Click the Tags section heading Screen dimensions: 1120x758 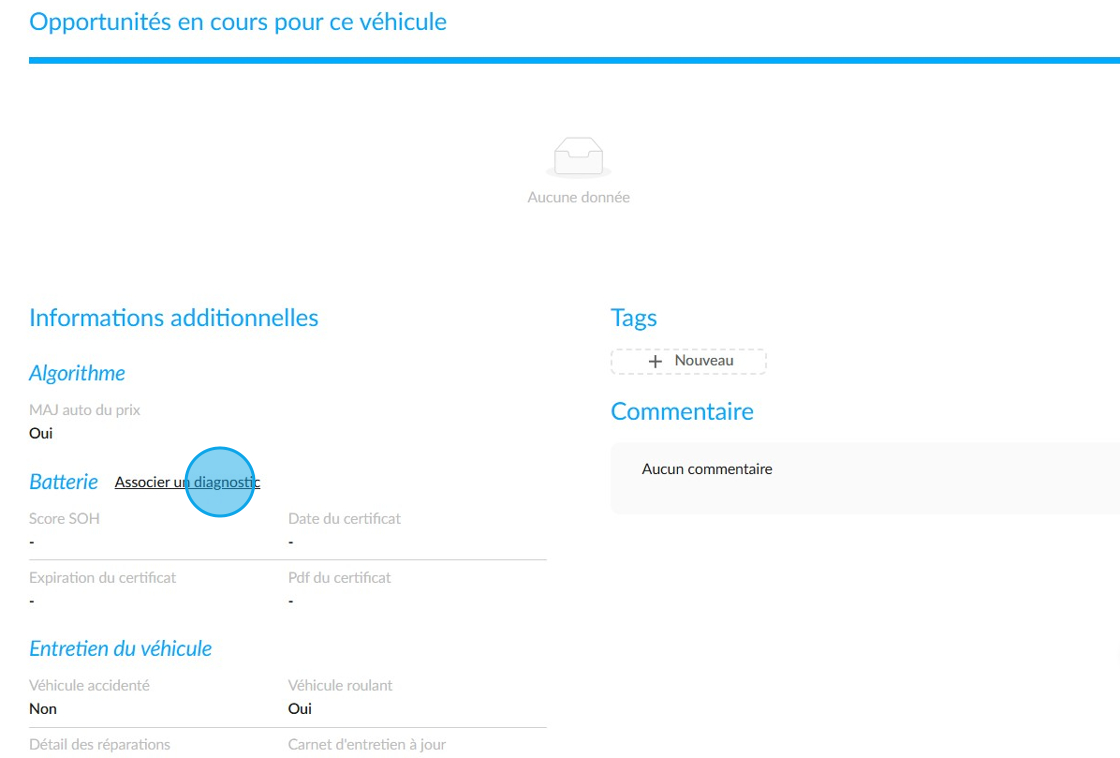[634, 318]
